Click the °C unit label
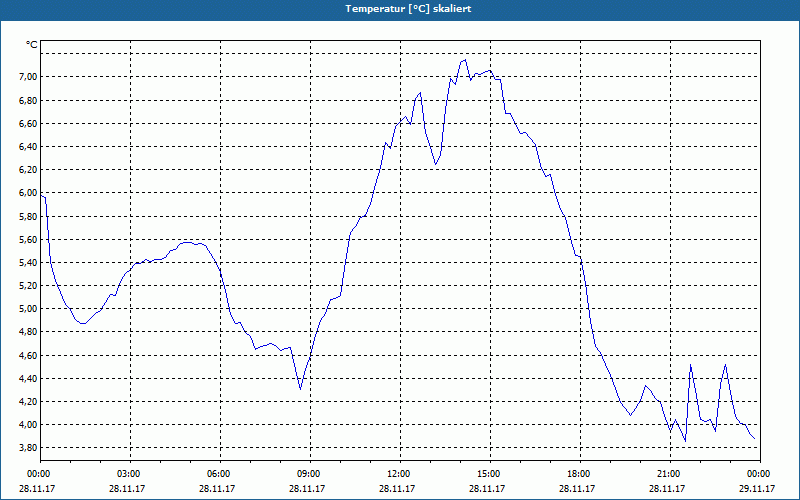The image size is (800, 500). 32,45
